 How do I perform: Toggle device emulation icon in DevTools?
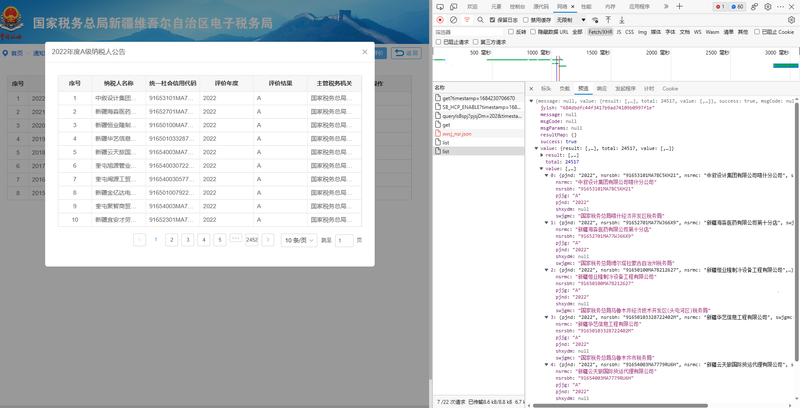pyautogui.click(x=453, y=7)
